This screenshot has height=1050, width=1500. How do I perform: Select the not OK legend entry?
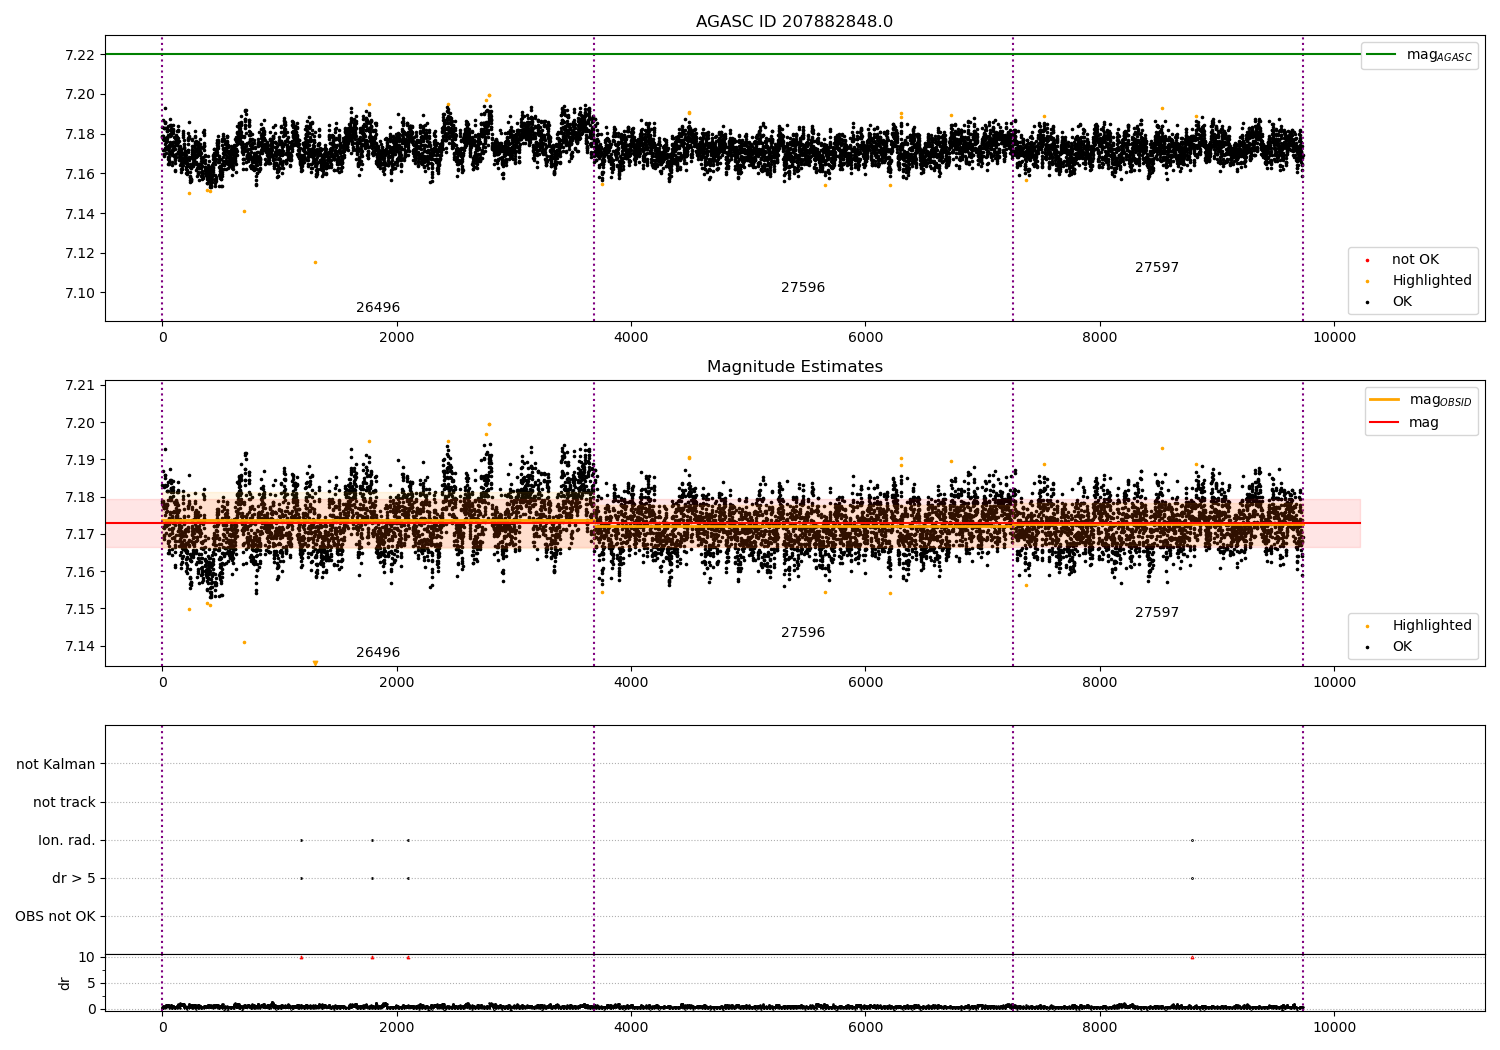(x=1415, y=260)
